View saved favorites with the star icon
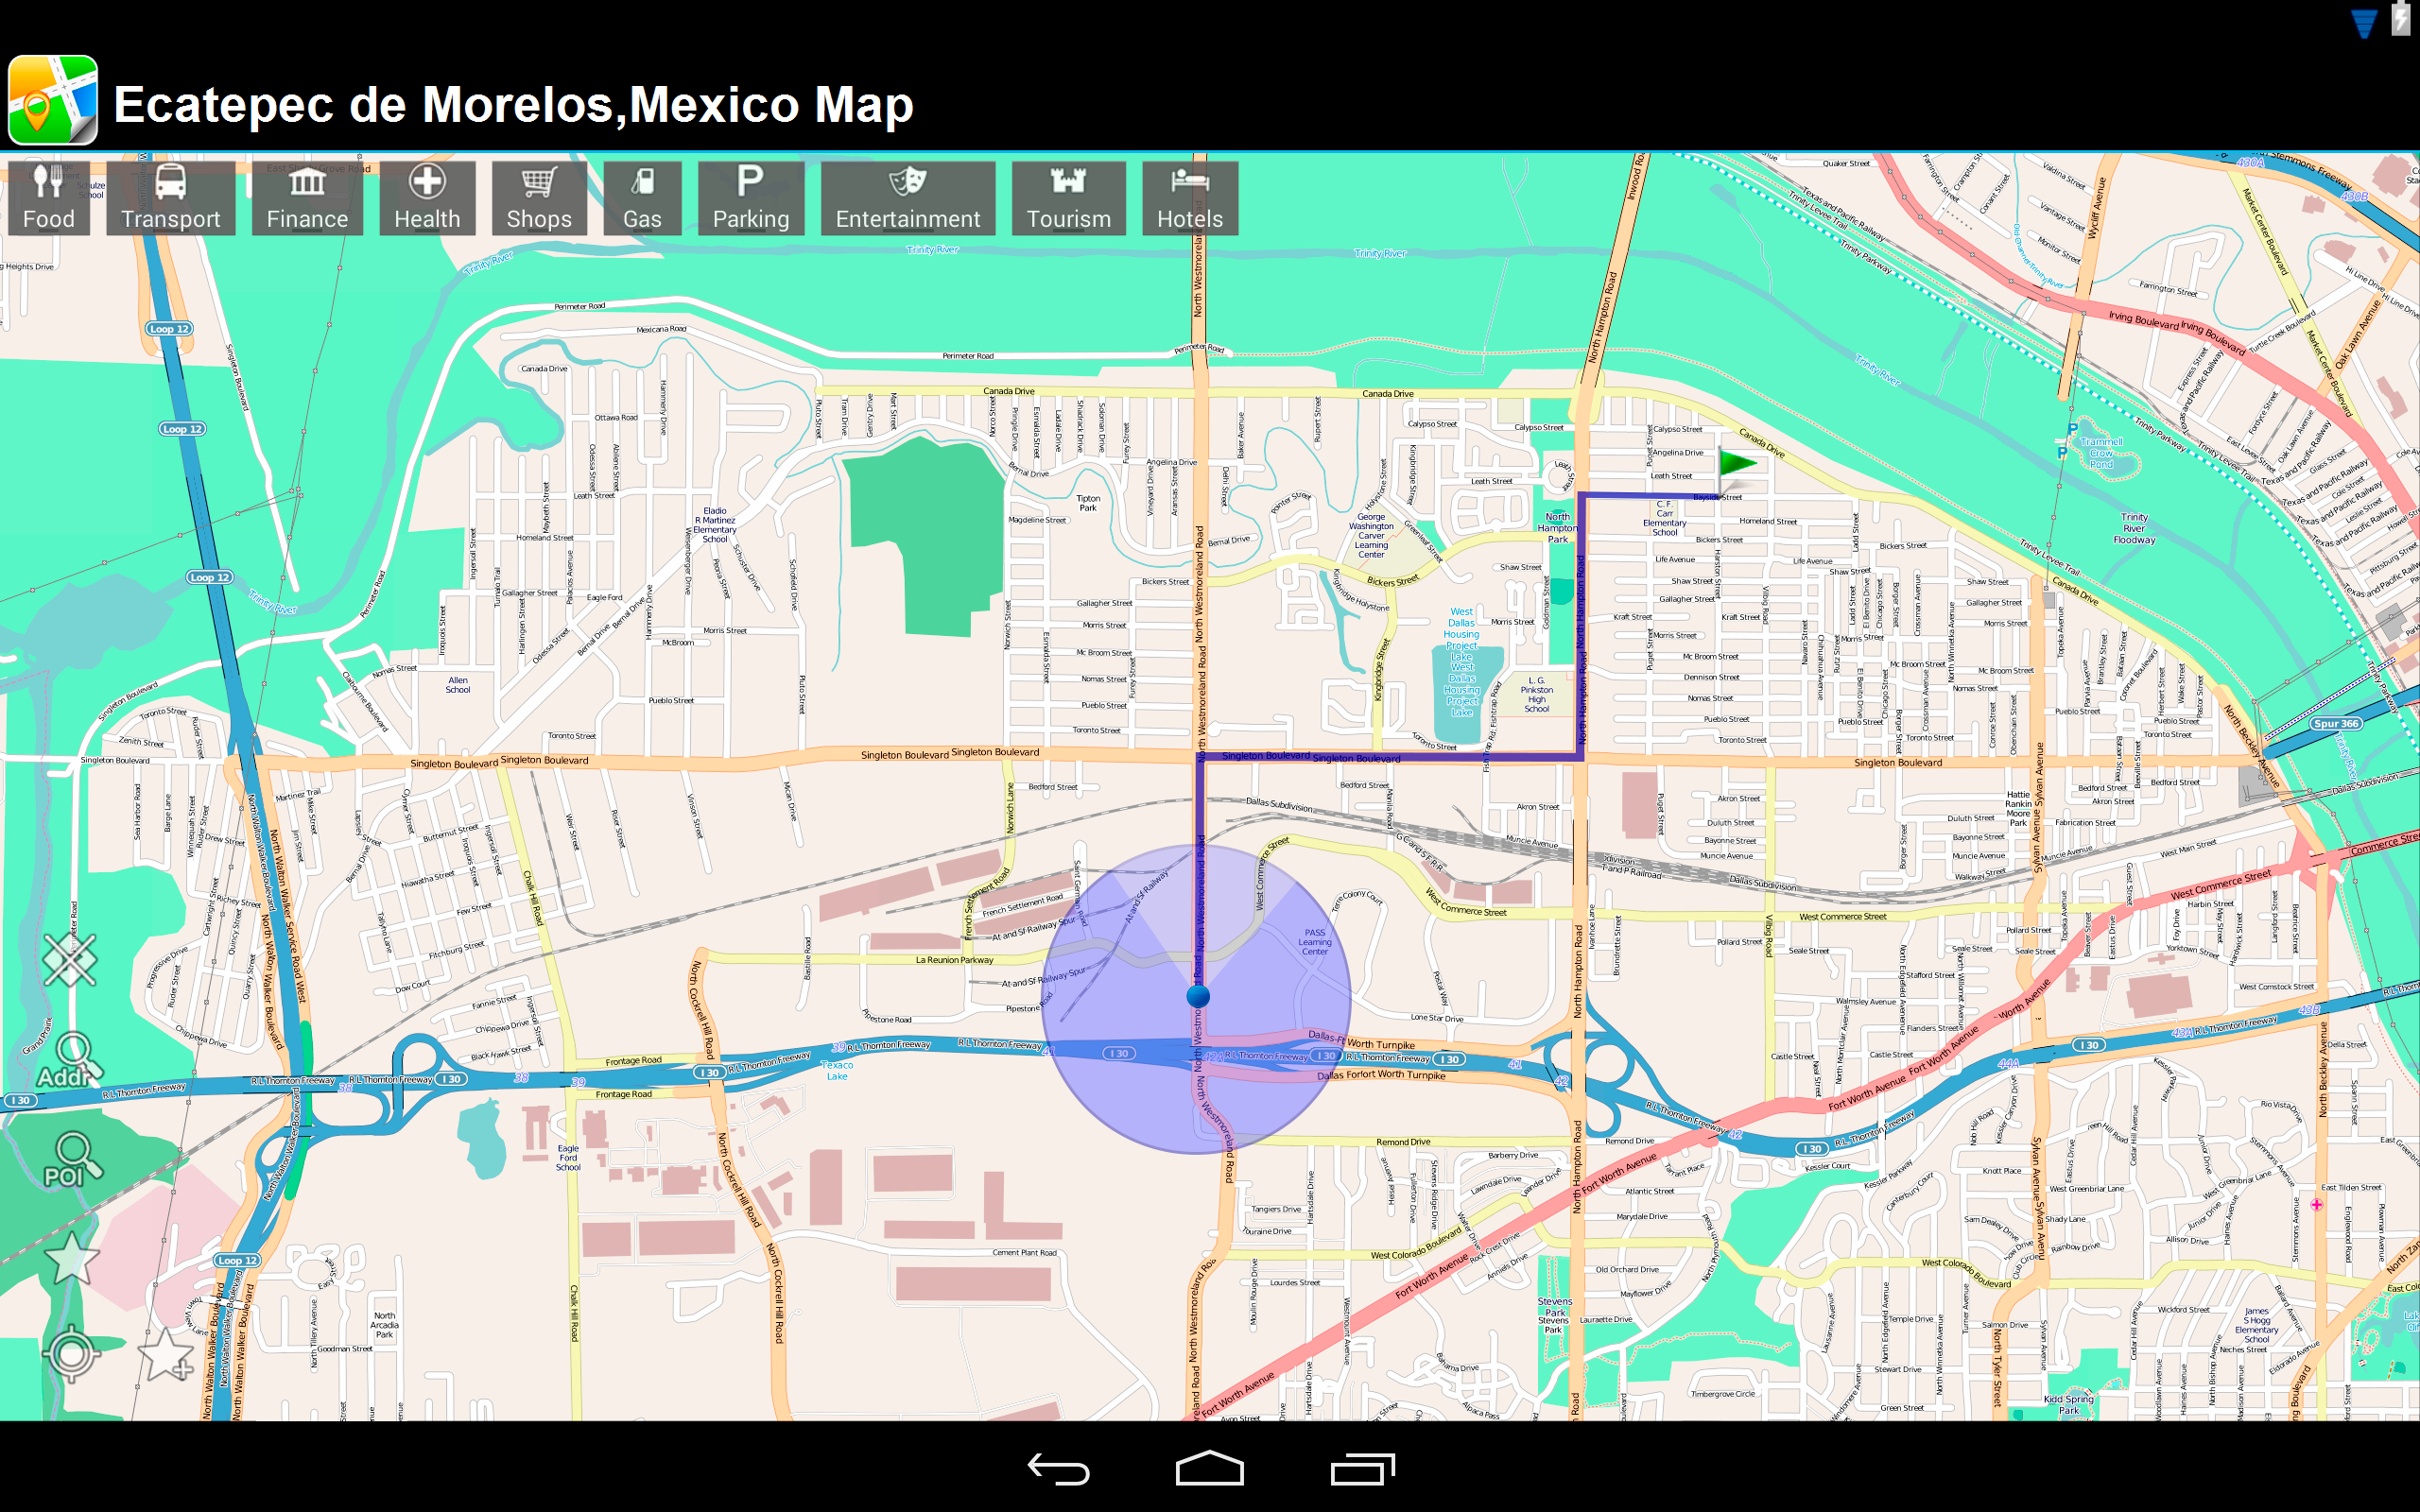The image size is (2420, 1512). 71,1258
